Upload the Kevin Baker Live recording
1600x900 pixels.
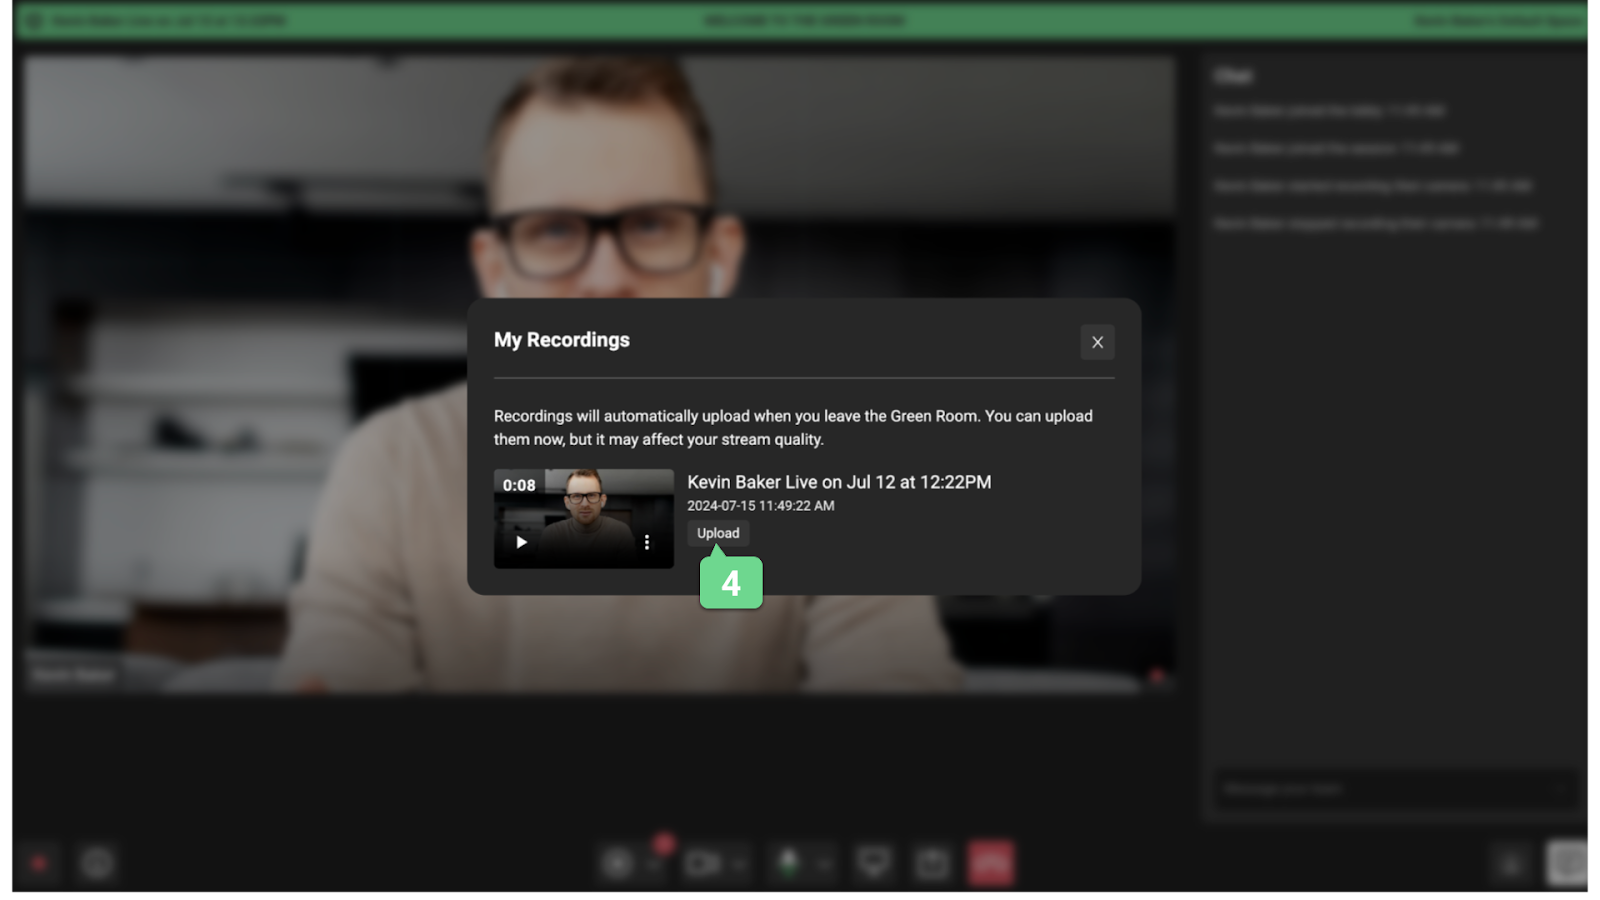[718, 533]
